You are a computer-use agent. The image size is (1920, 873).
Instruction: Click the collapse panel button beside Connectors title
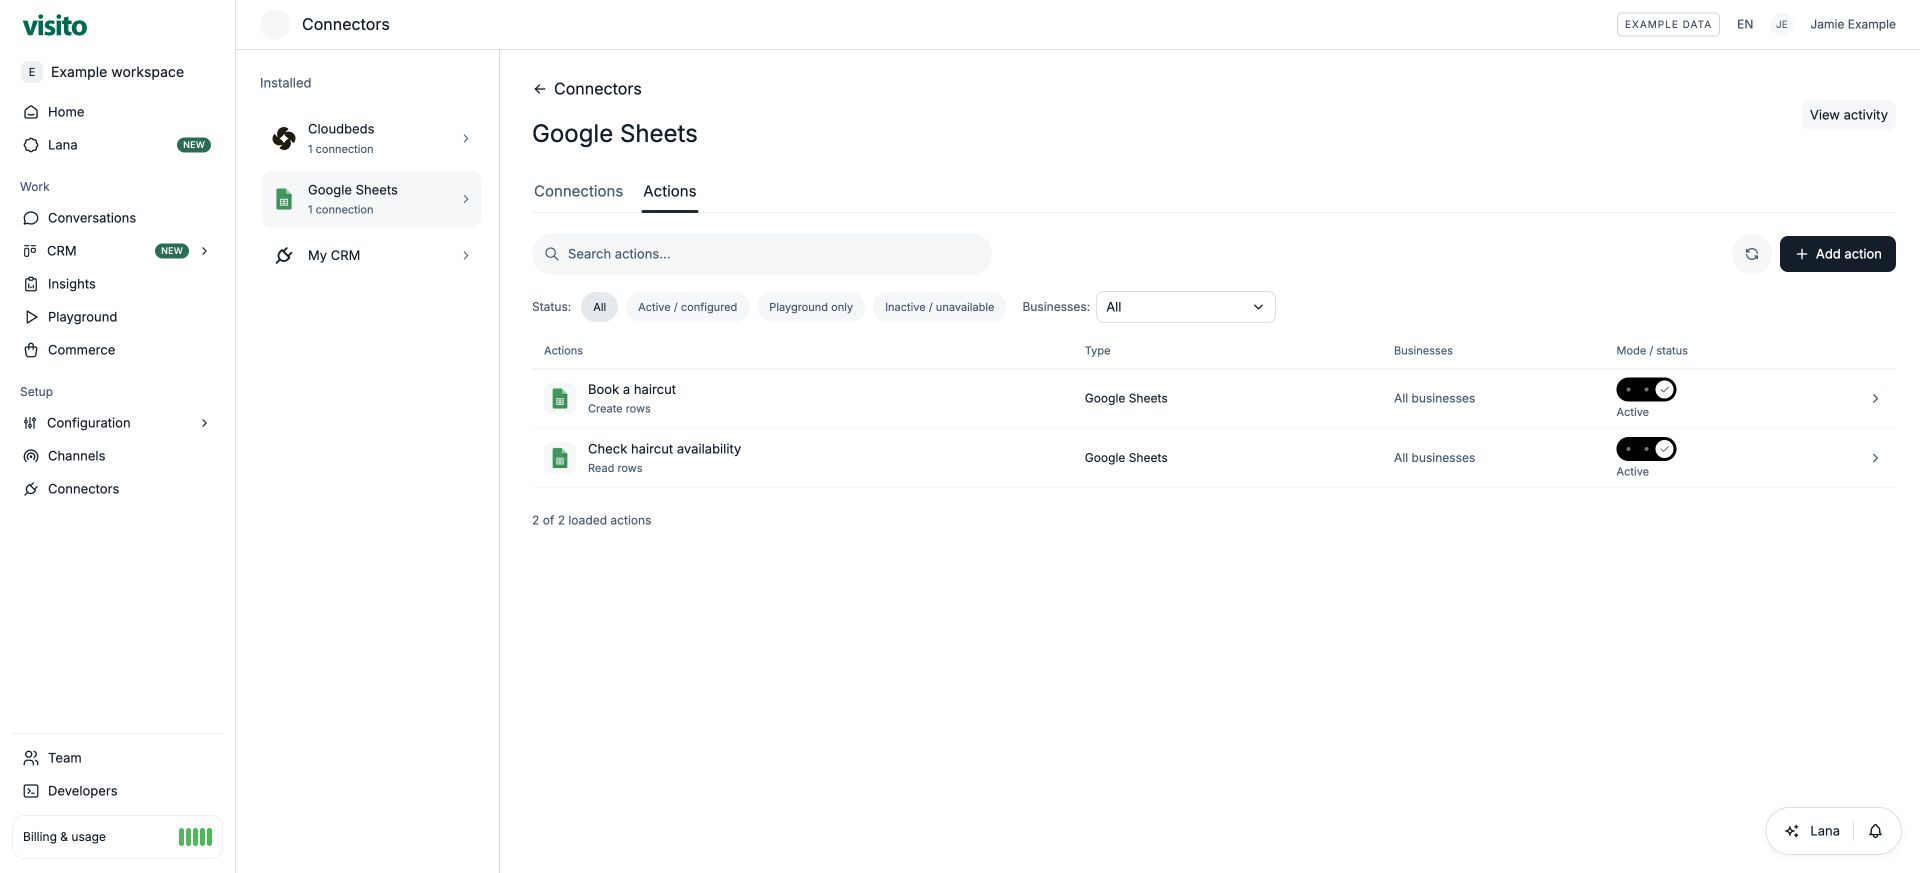(275, 24)
